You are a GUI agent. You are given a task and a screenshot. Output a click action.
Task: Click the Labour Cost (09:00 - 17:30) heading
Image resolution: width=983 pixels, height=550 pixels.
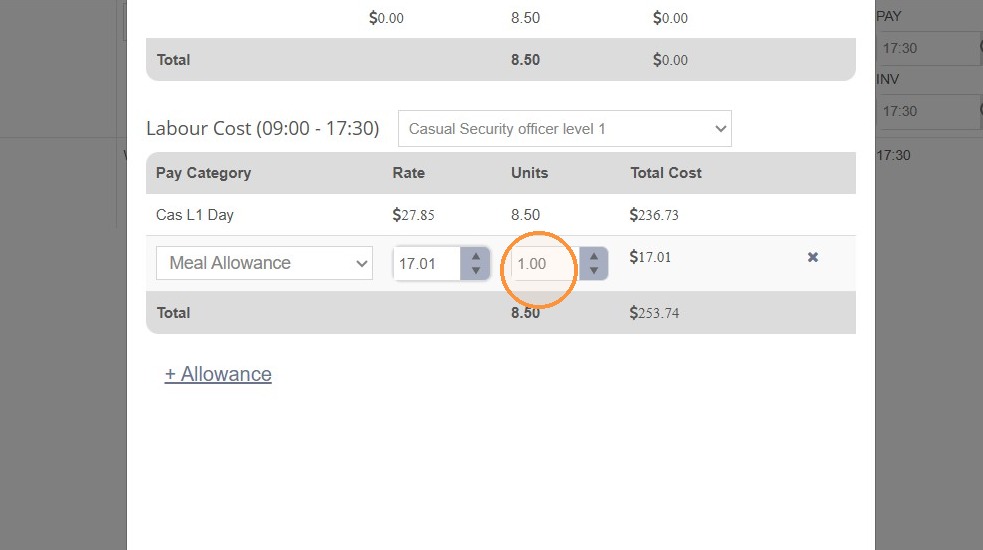263,129
